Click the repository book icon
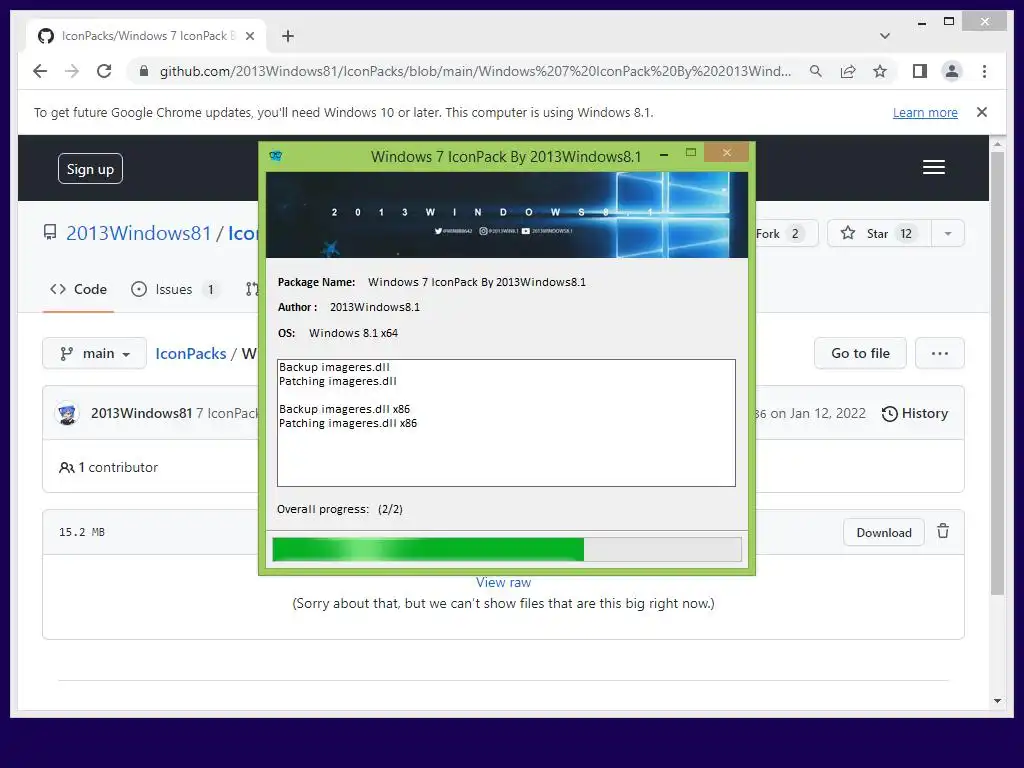The image size is (1024, 768). point(50,232)
